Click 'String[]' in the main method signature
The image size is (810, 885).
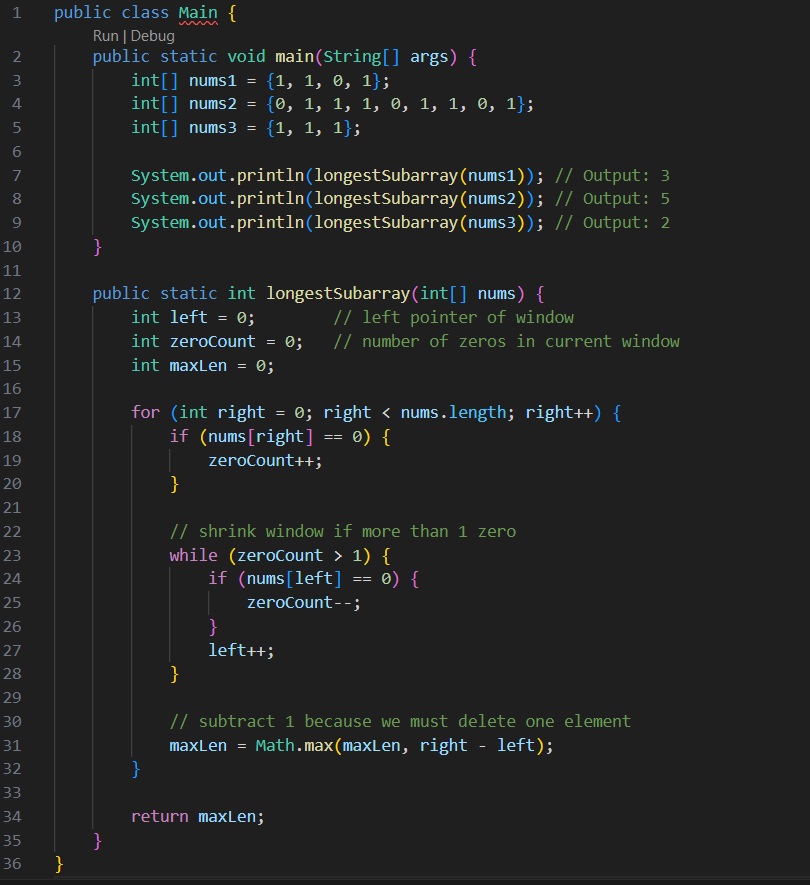pos(361,57)
